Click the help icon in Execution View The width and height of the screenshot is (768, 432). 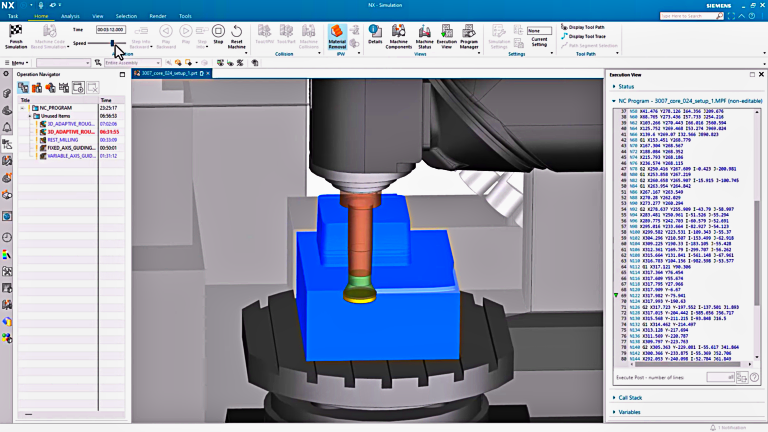click(x=754, y=377)
